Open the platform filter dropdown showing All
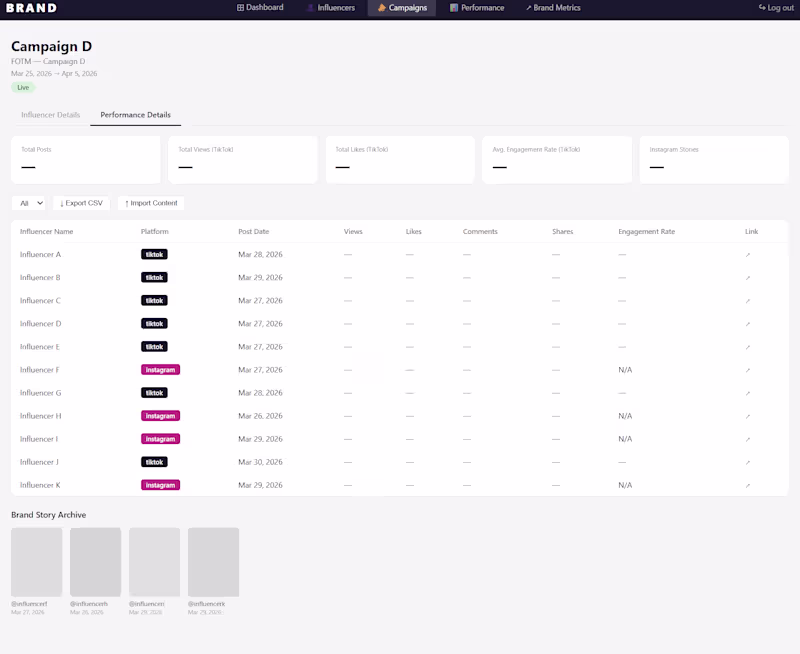 [x=28, y=202]
